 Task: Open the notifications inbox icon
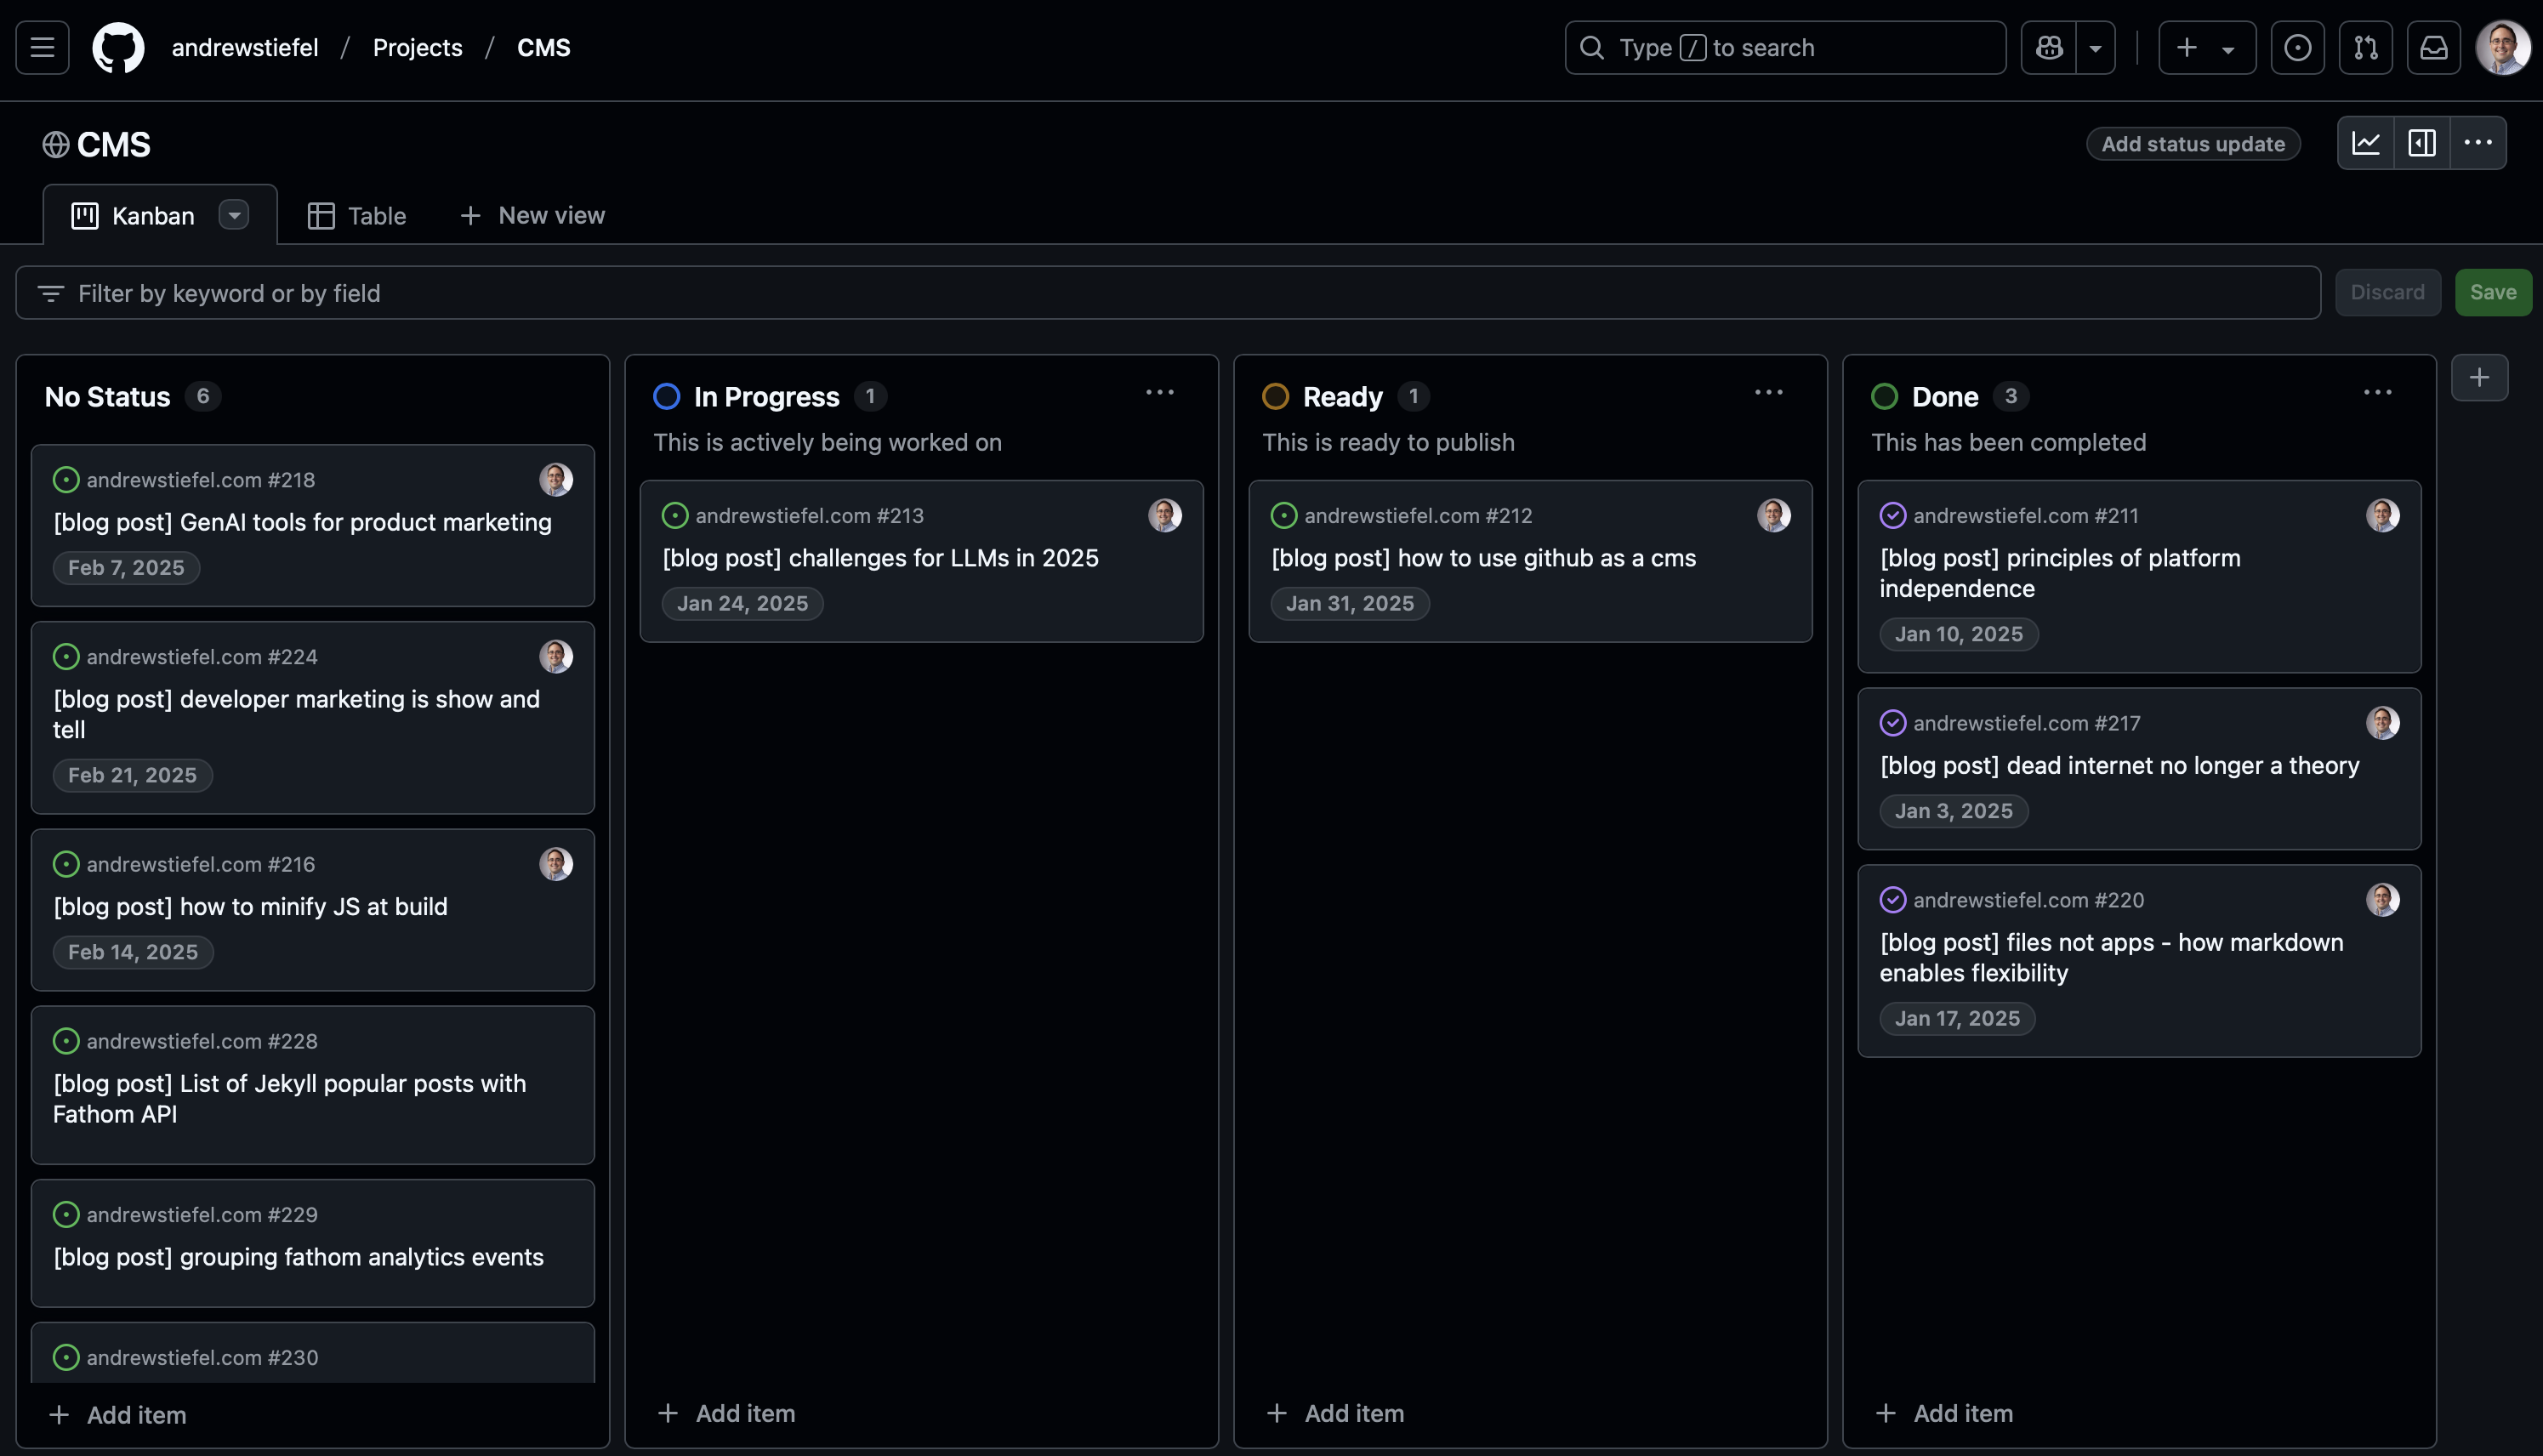(2434, 47)
